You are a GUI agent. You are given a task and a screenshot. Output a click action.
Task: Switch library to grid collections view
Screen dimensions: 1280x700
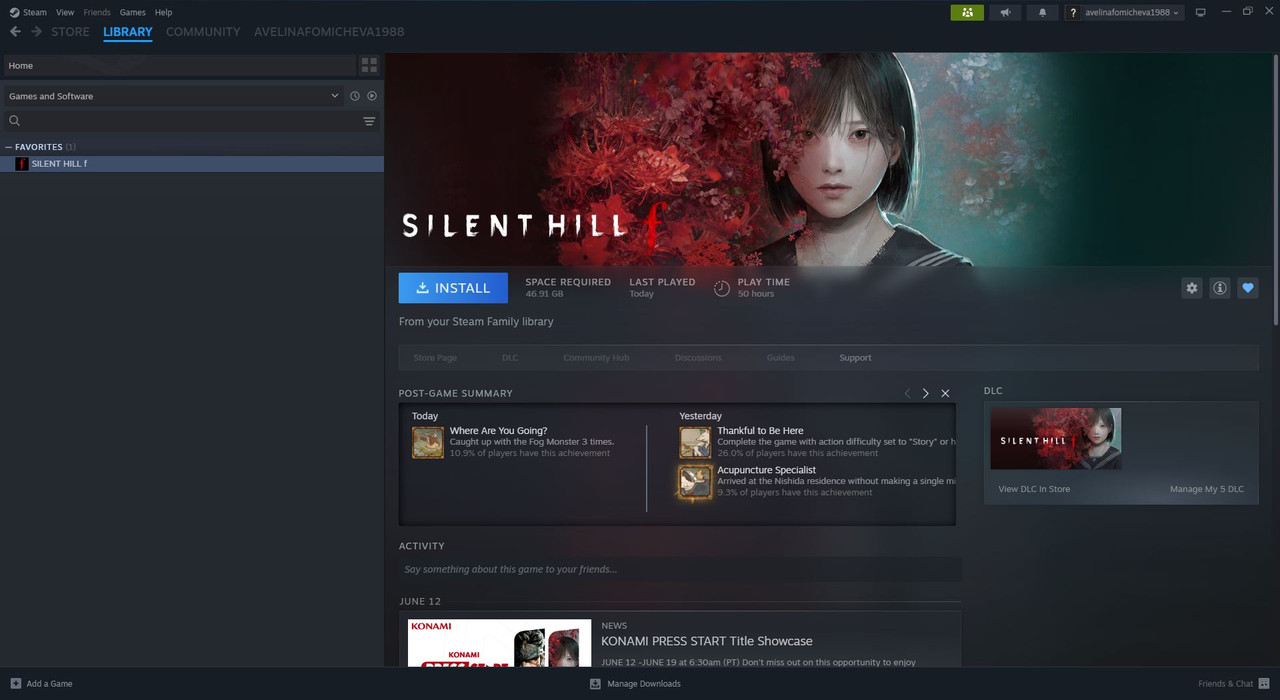(x=369, y=65)
